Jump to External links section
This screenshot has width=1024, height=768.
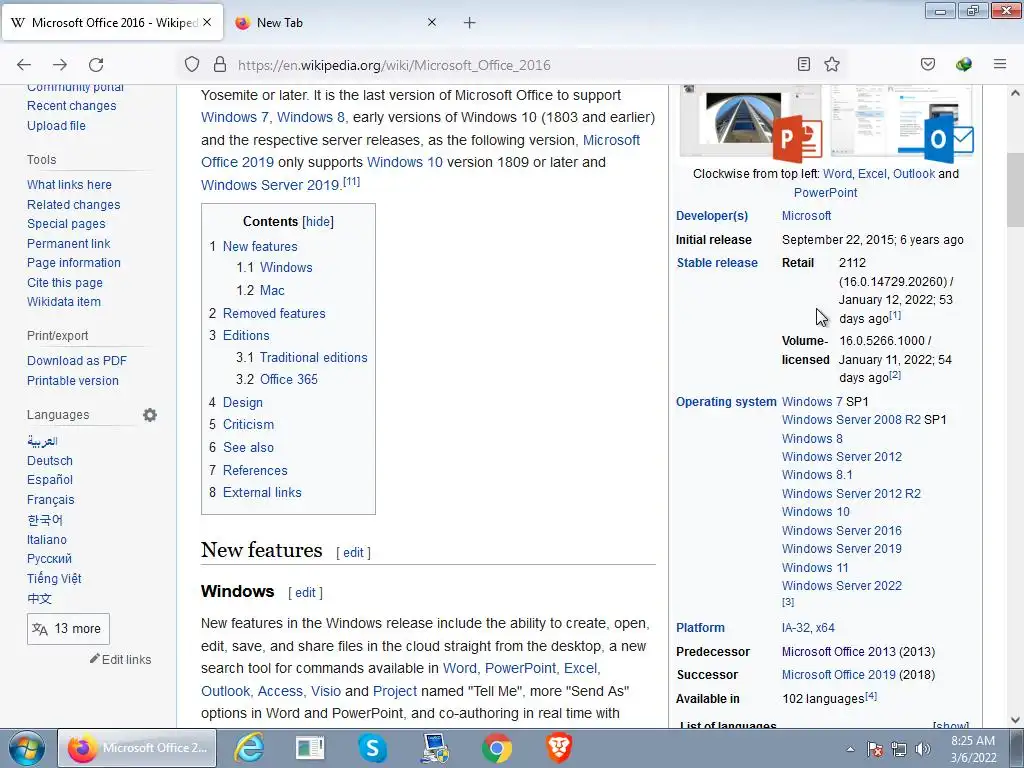262,492
